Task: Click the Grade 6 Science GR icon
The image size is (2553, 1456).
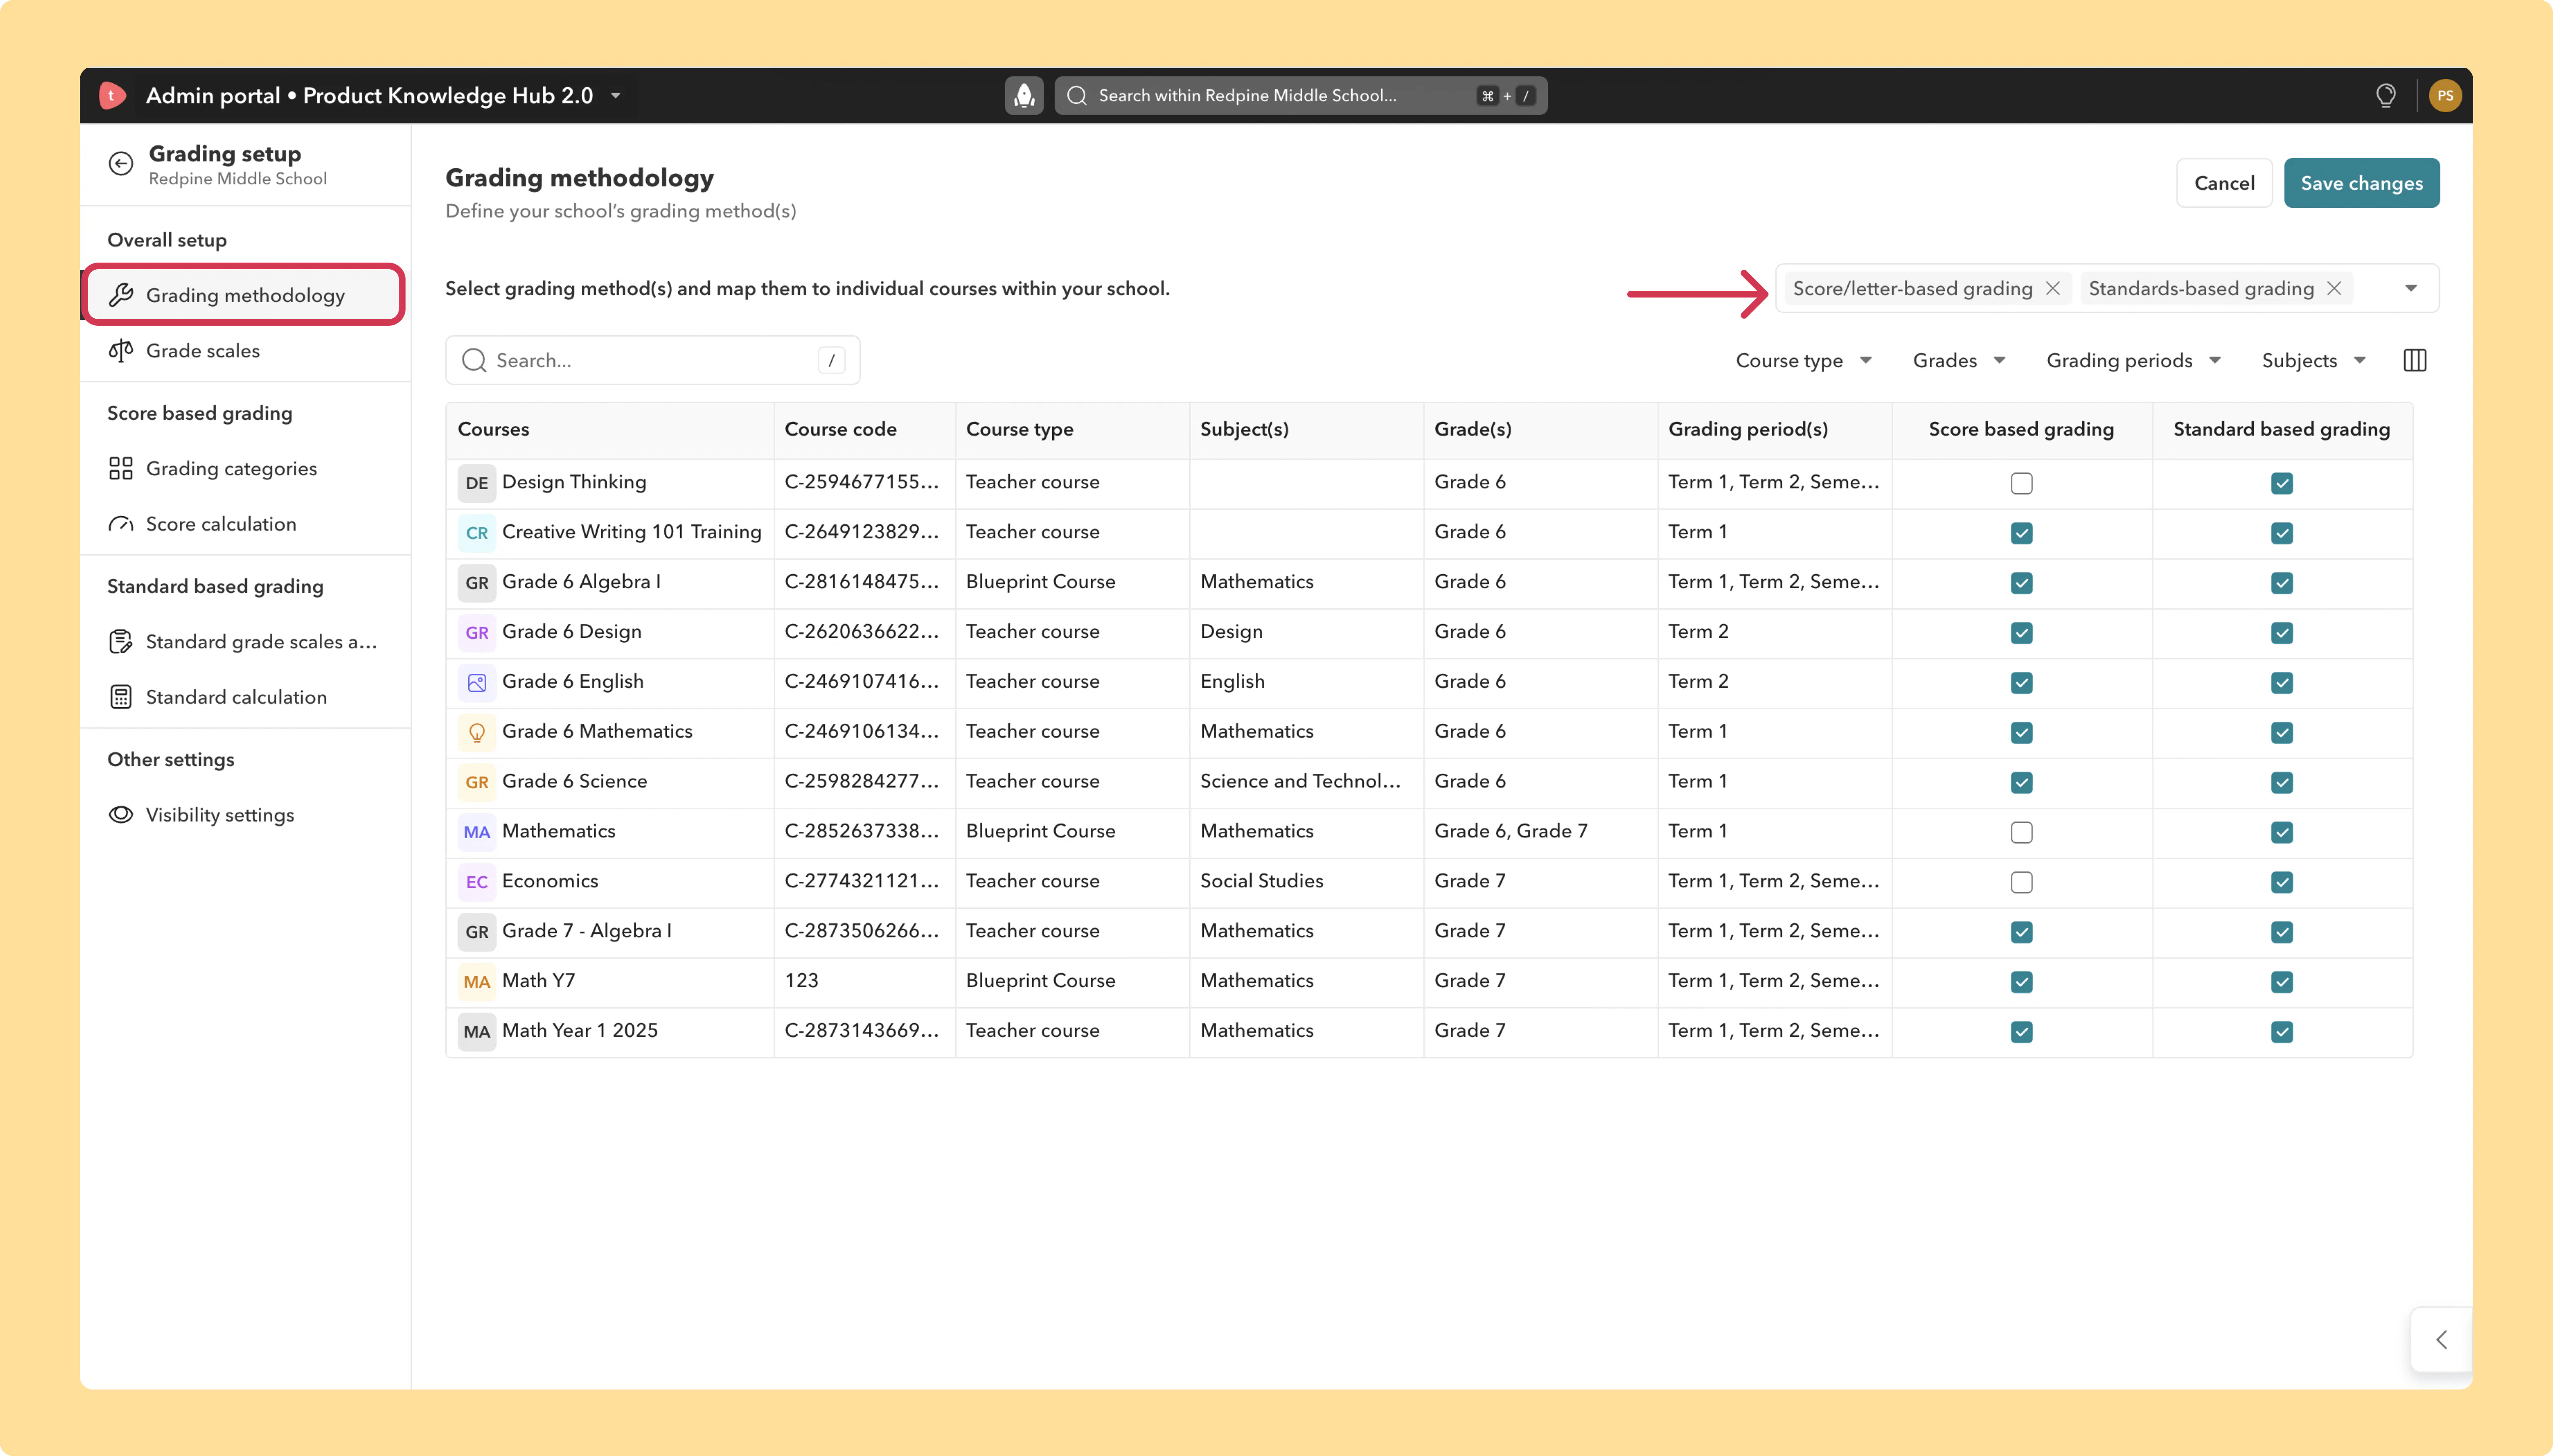Action: coord(477,782)
